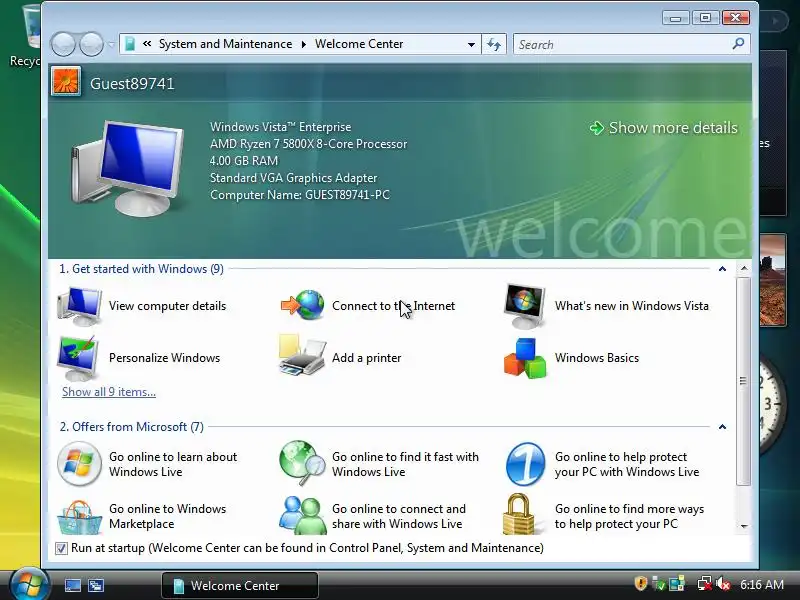800x600 pixels.
Task: Click the disconnected network tray icon
Action: [705, 584]
